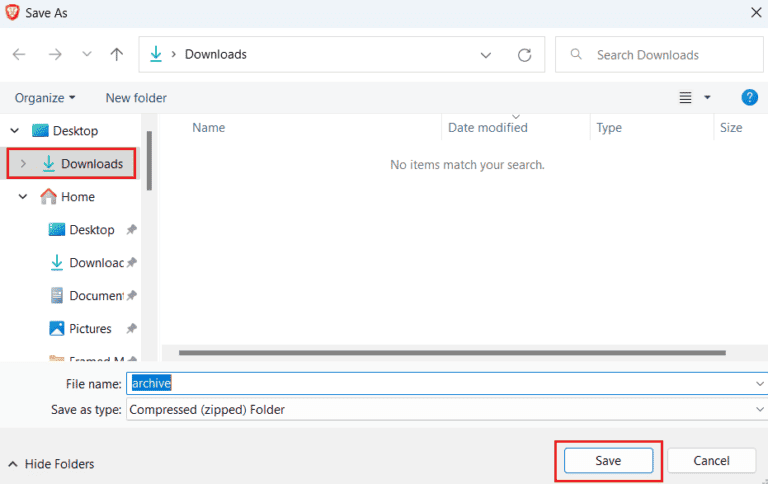Open the Pictures folder in sidebar
Screen dimensions: 768x484
tap(90, 329)
